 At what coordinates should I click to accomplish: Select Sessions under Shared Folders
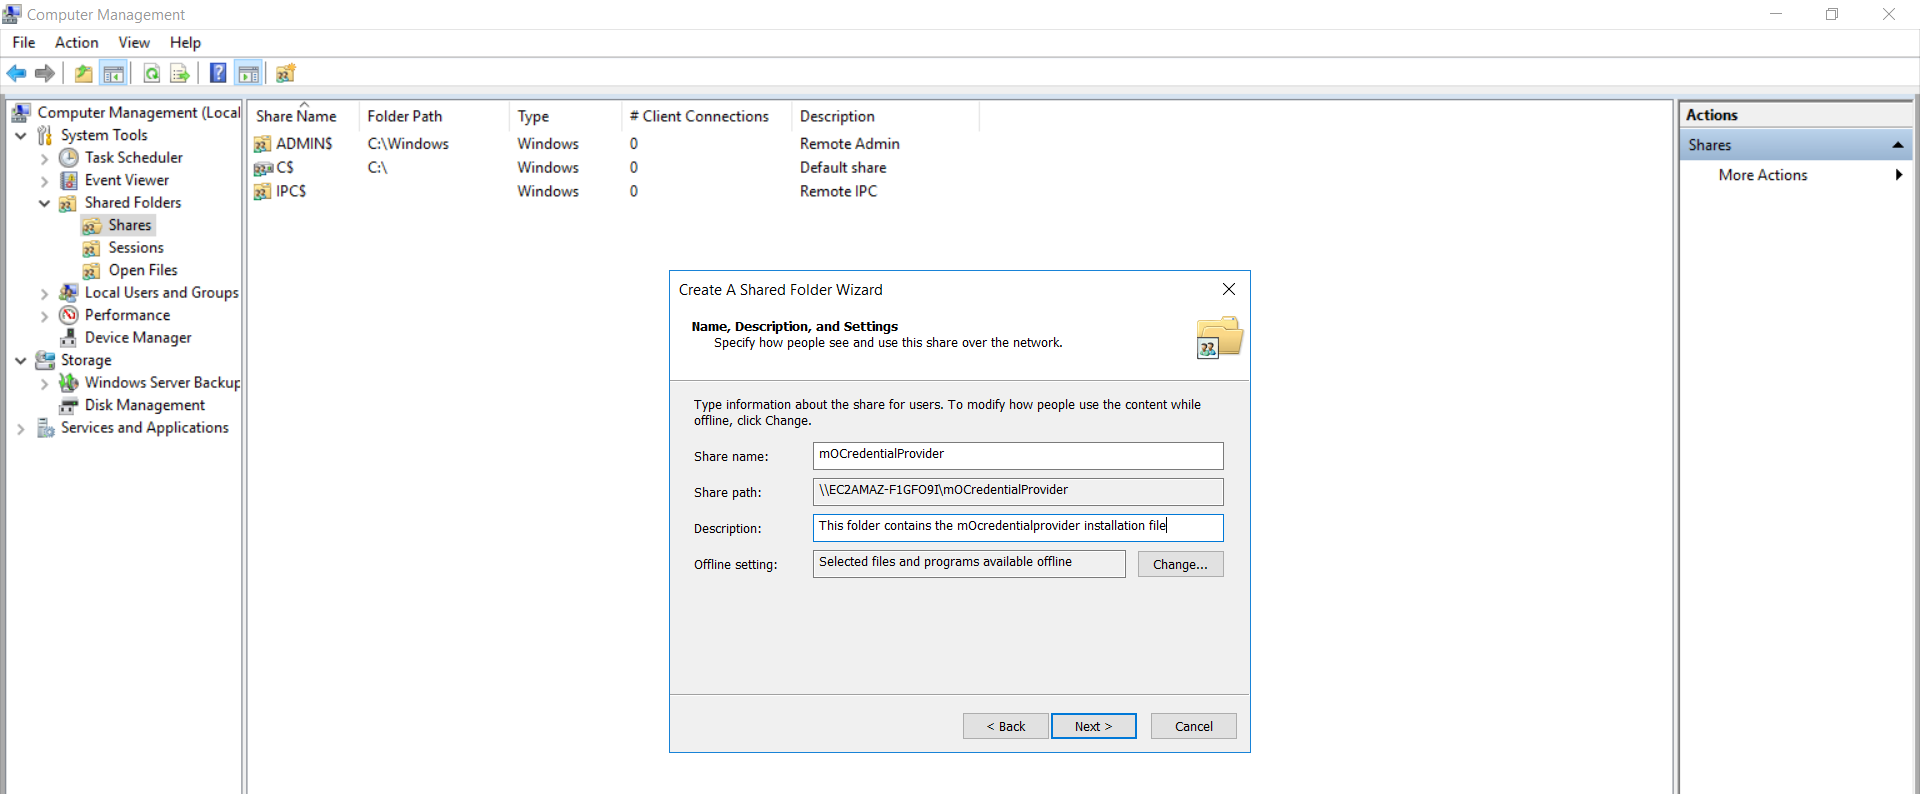(135, 247)
